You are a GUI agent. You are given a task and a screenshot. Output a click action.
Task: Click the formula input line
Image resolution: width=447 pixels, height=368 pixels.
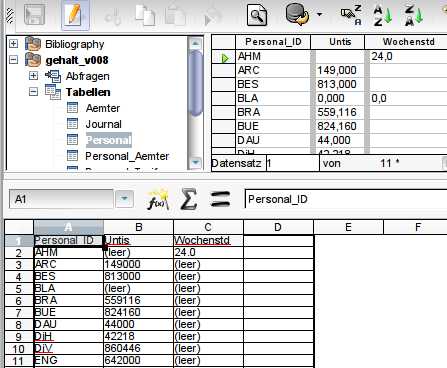click(346, 199)
